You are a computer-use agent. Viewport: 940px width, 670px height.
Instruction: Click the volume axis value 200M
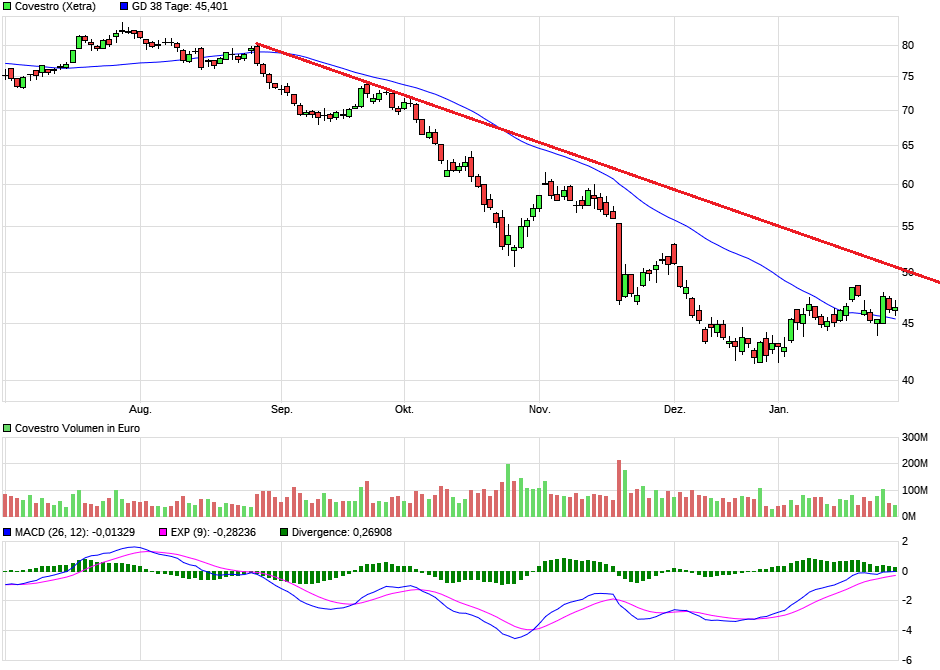point(915,464)
